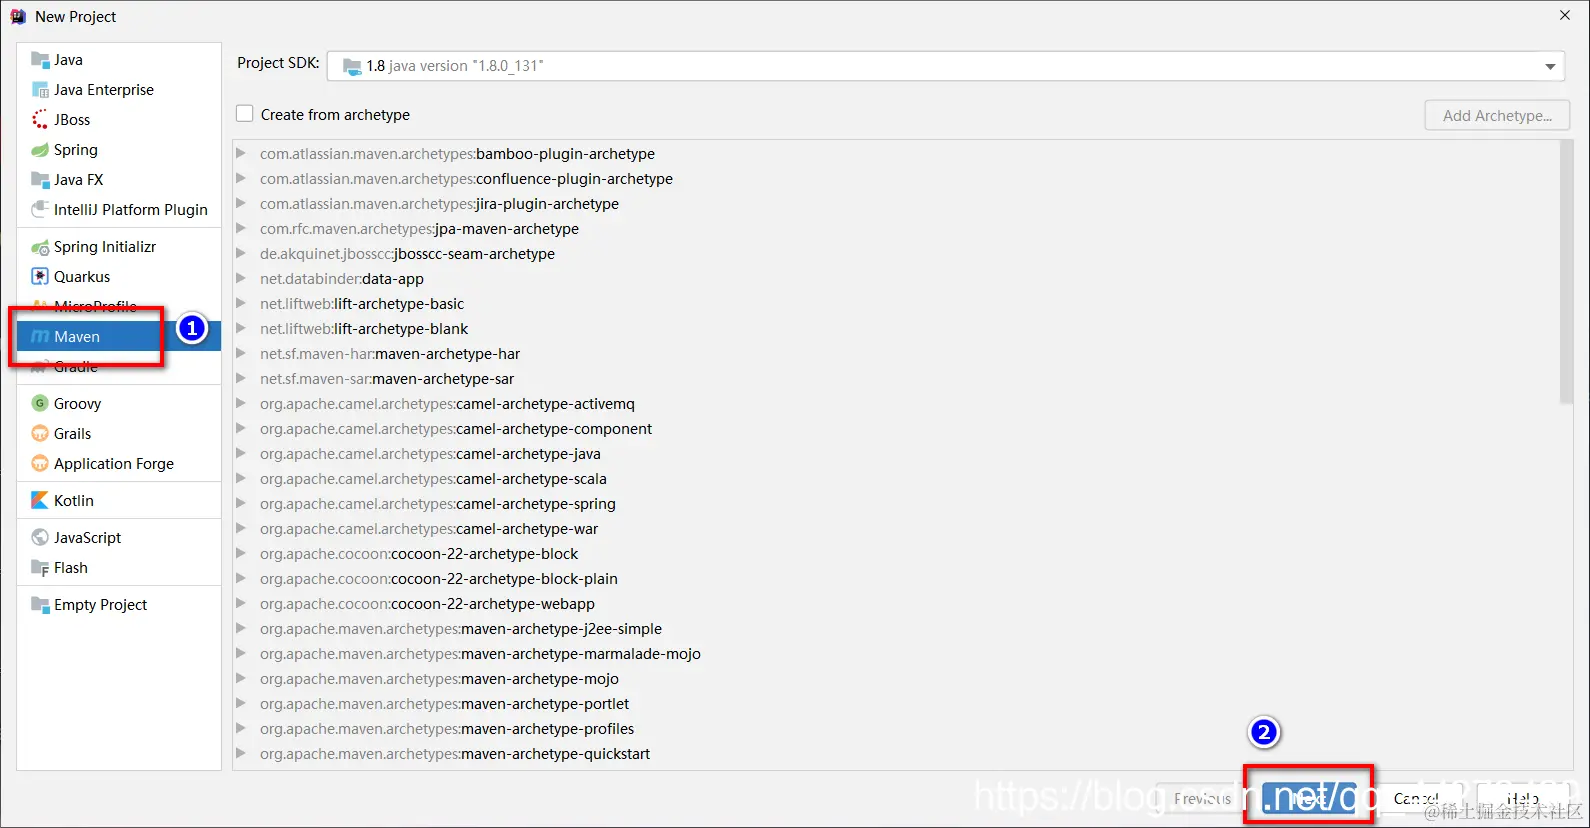Select Java project type
The image size is (1590, 828).
pyautogui.click(x=119, y=60)
